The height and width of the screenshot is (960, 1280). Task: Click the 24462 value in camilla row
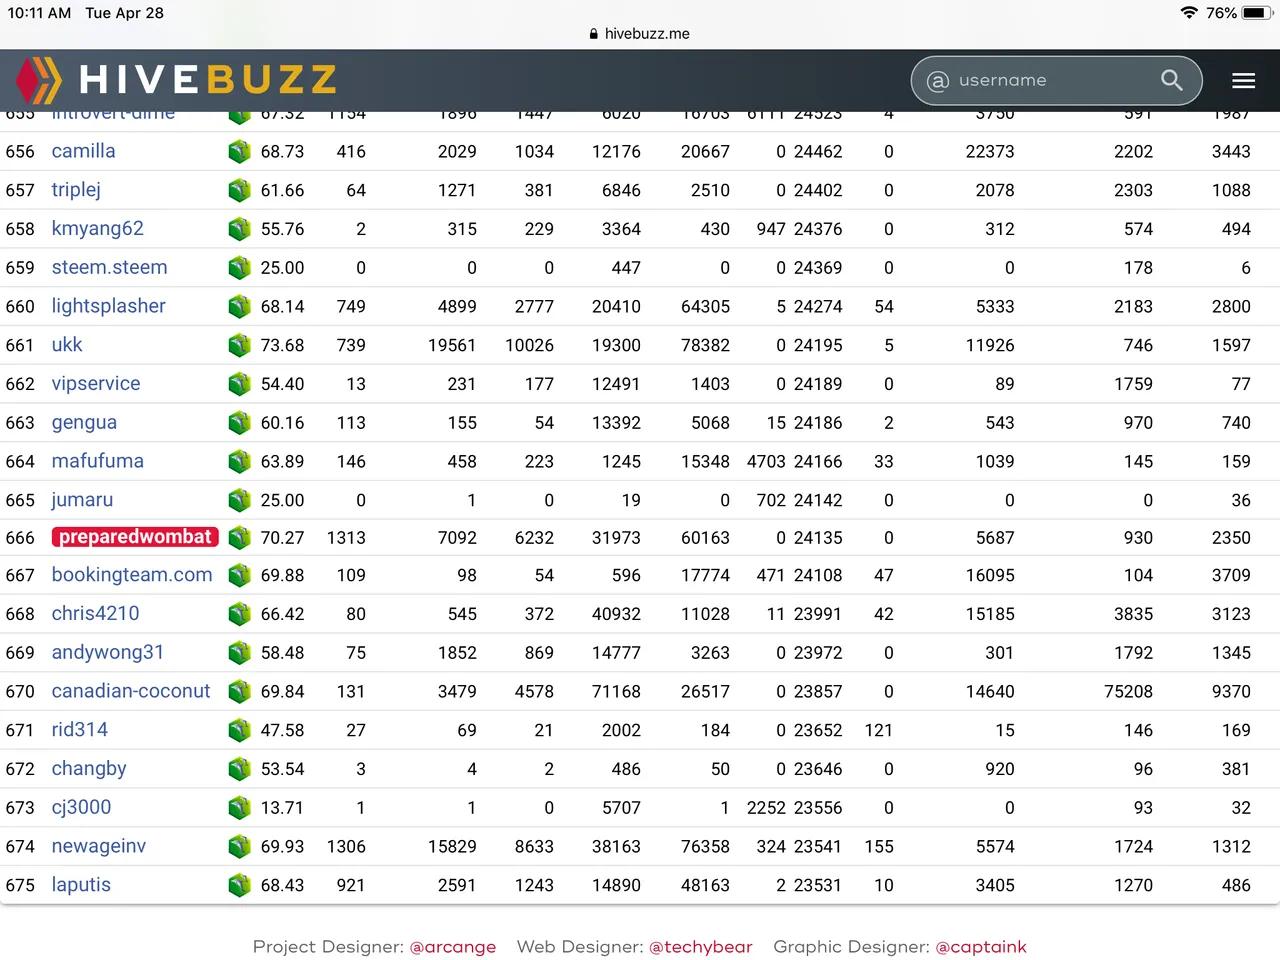pos(818,152)
